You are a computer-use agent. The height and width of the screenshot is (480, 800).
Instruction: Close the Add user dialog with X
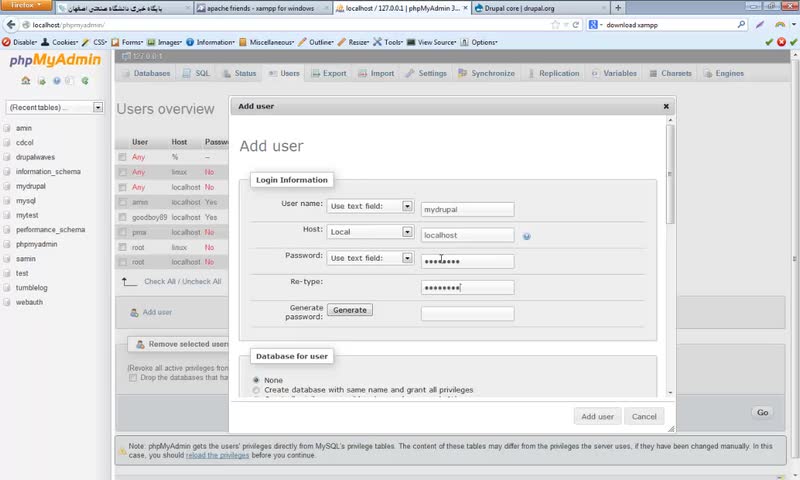(666, 106)
